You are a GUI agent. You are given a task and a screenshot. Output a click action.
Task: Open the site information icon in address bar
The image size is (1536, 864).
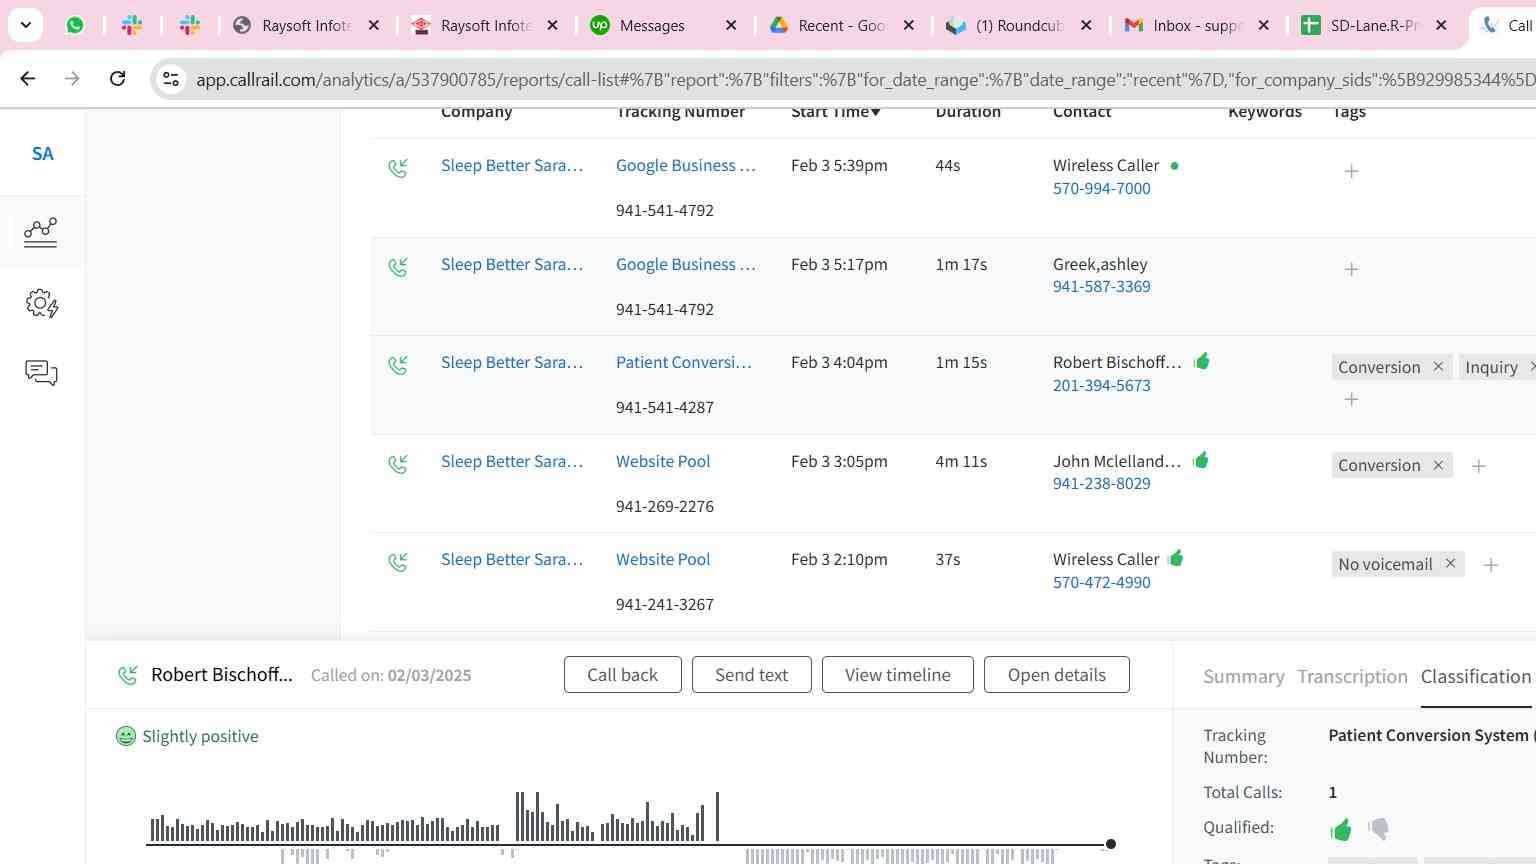point(171,79)
